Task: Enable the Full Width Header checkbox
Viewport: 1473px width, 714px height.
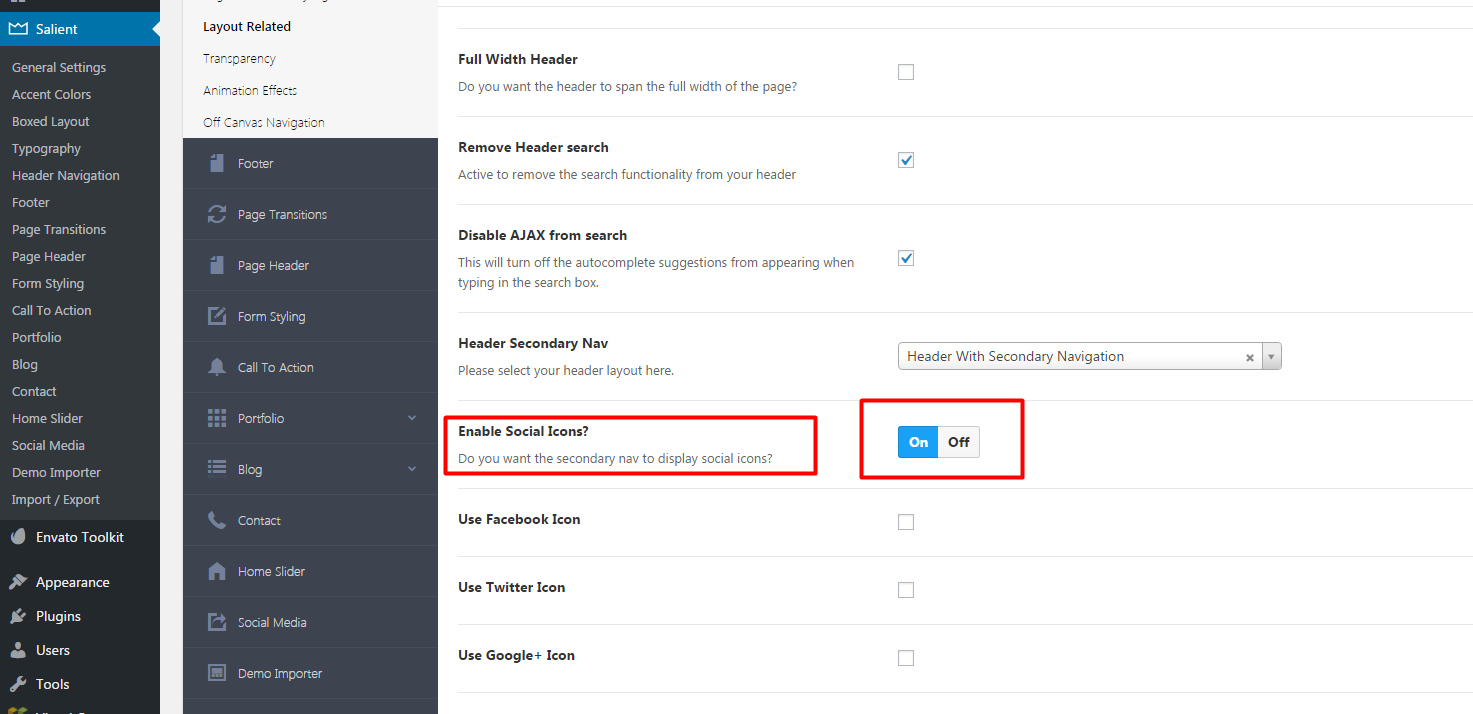Action: coord(906,72)
